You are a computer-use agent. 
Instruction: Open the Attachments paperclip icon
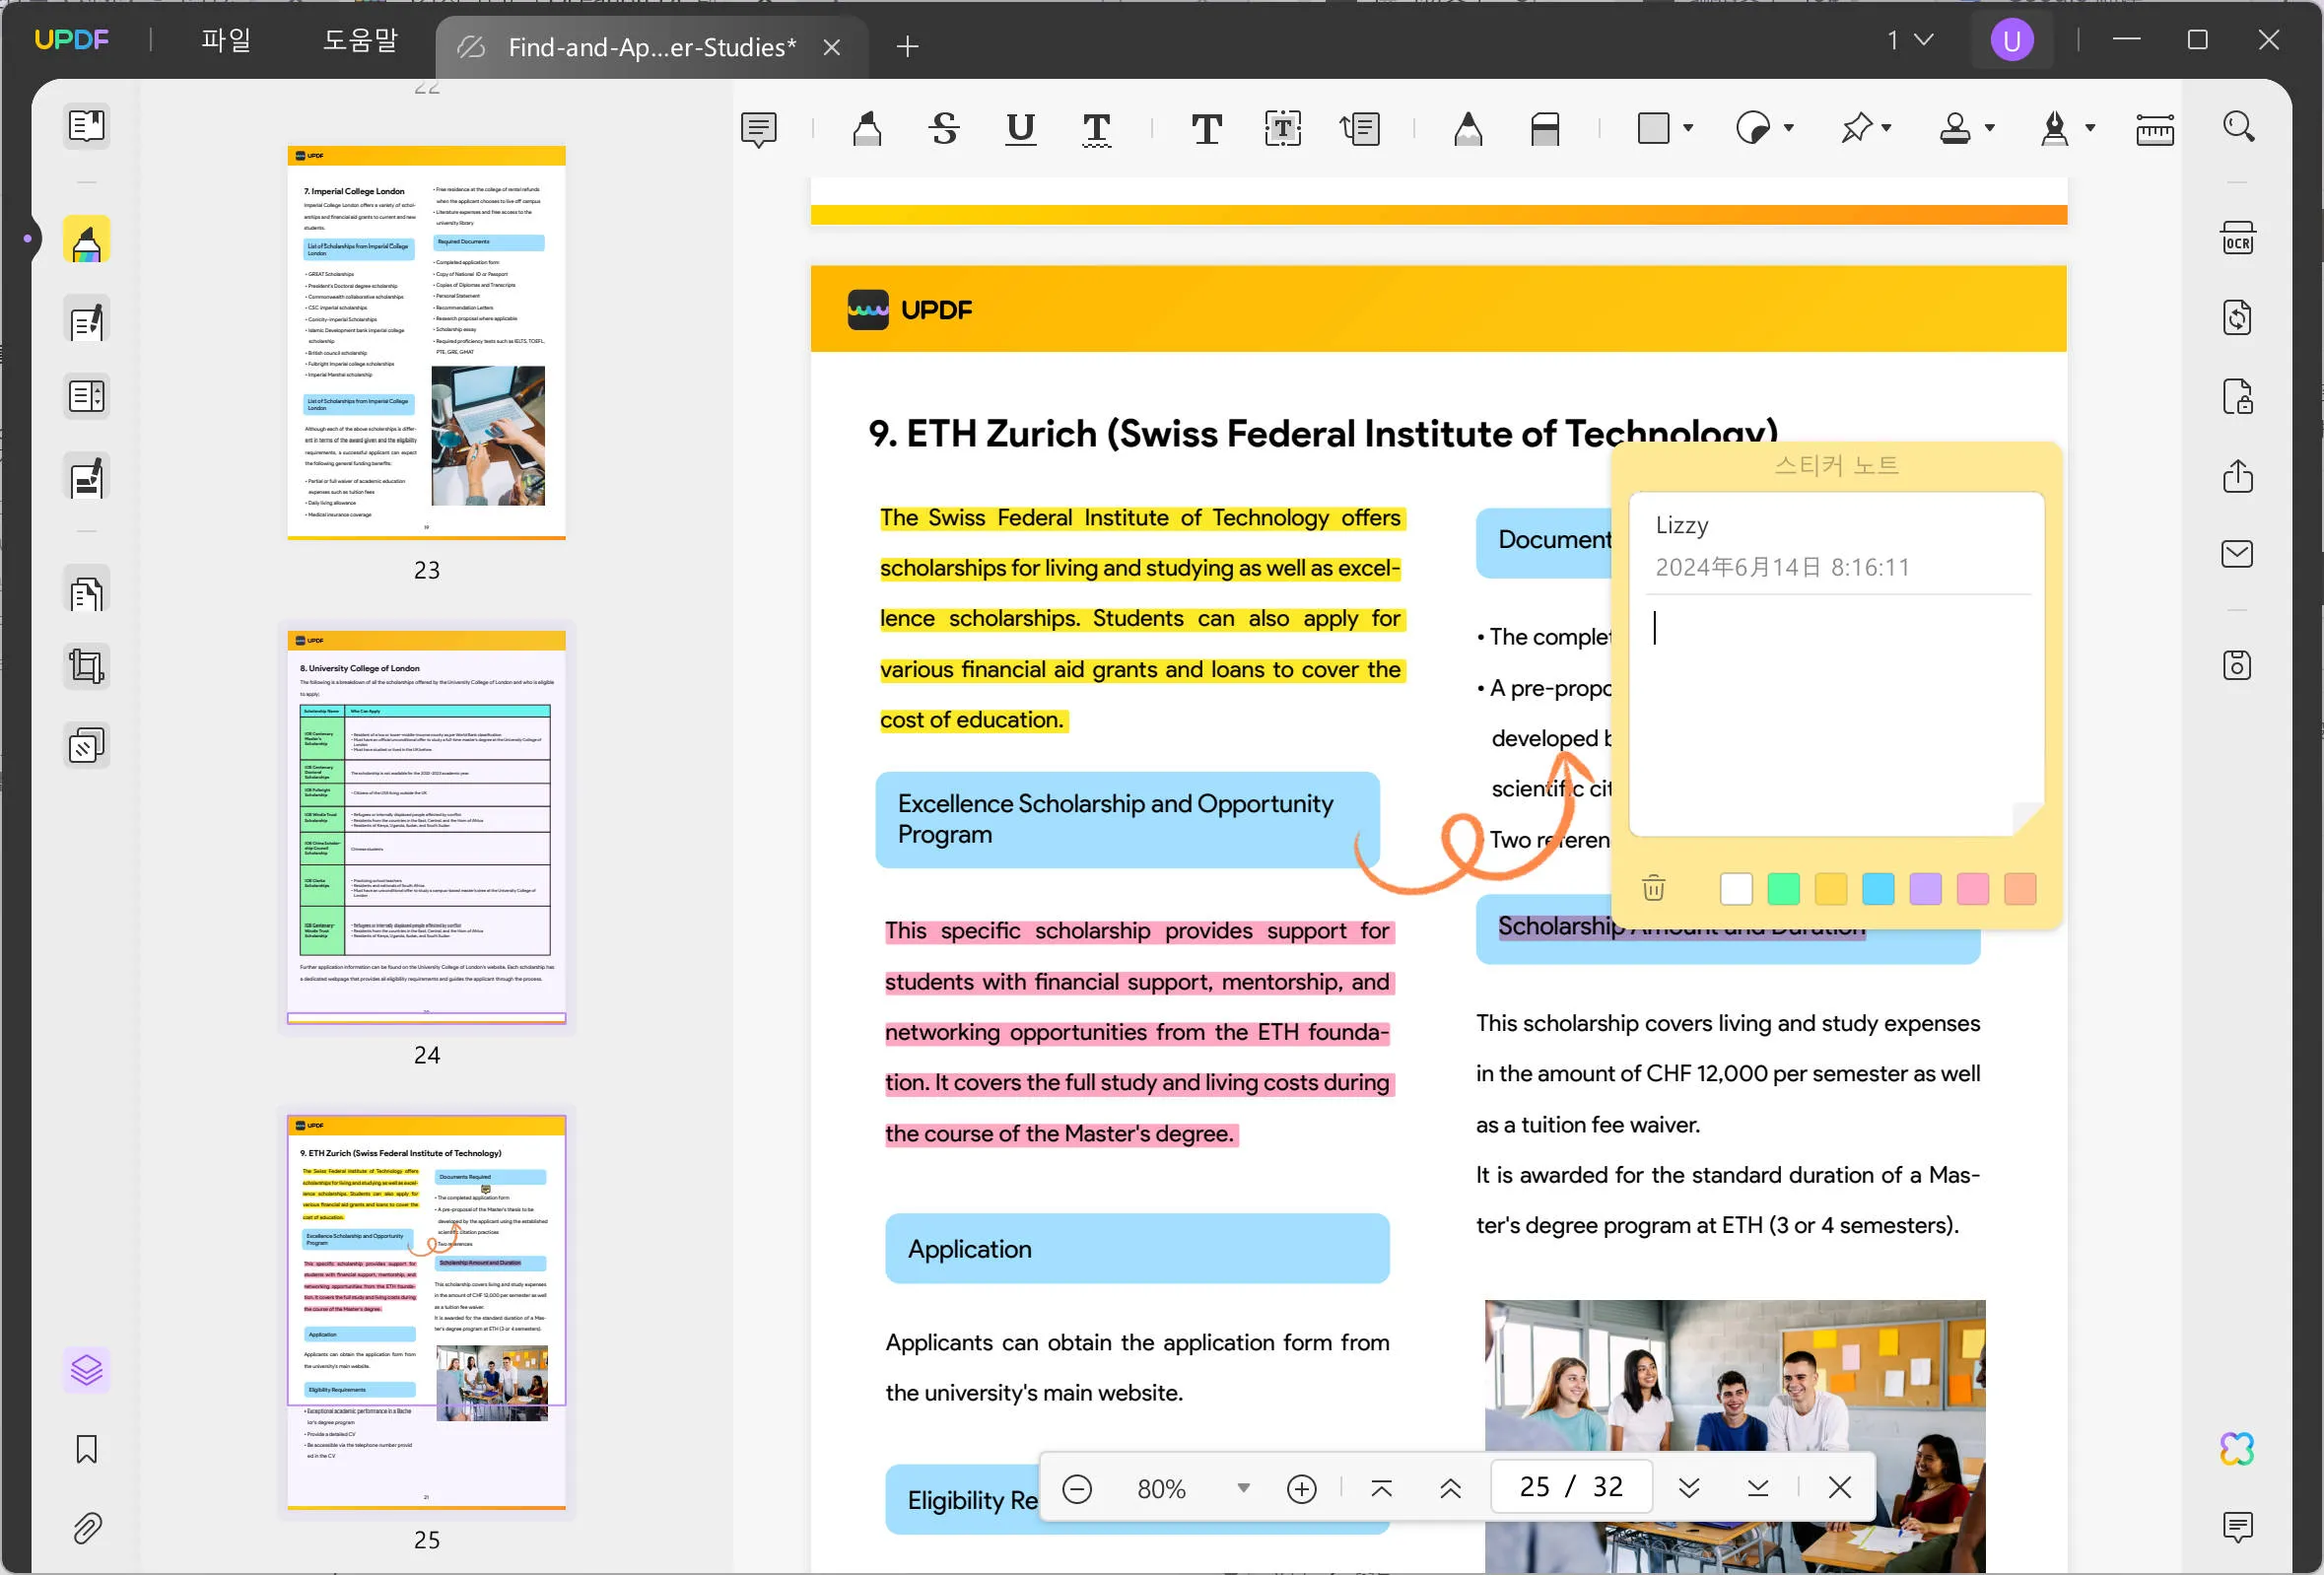coord(87,1528)
